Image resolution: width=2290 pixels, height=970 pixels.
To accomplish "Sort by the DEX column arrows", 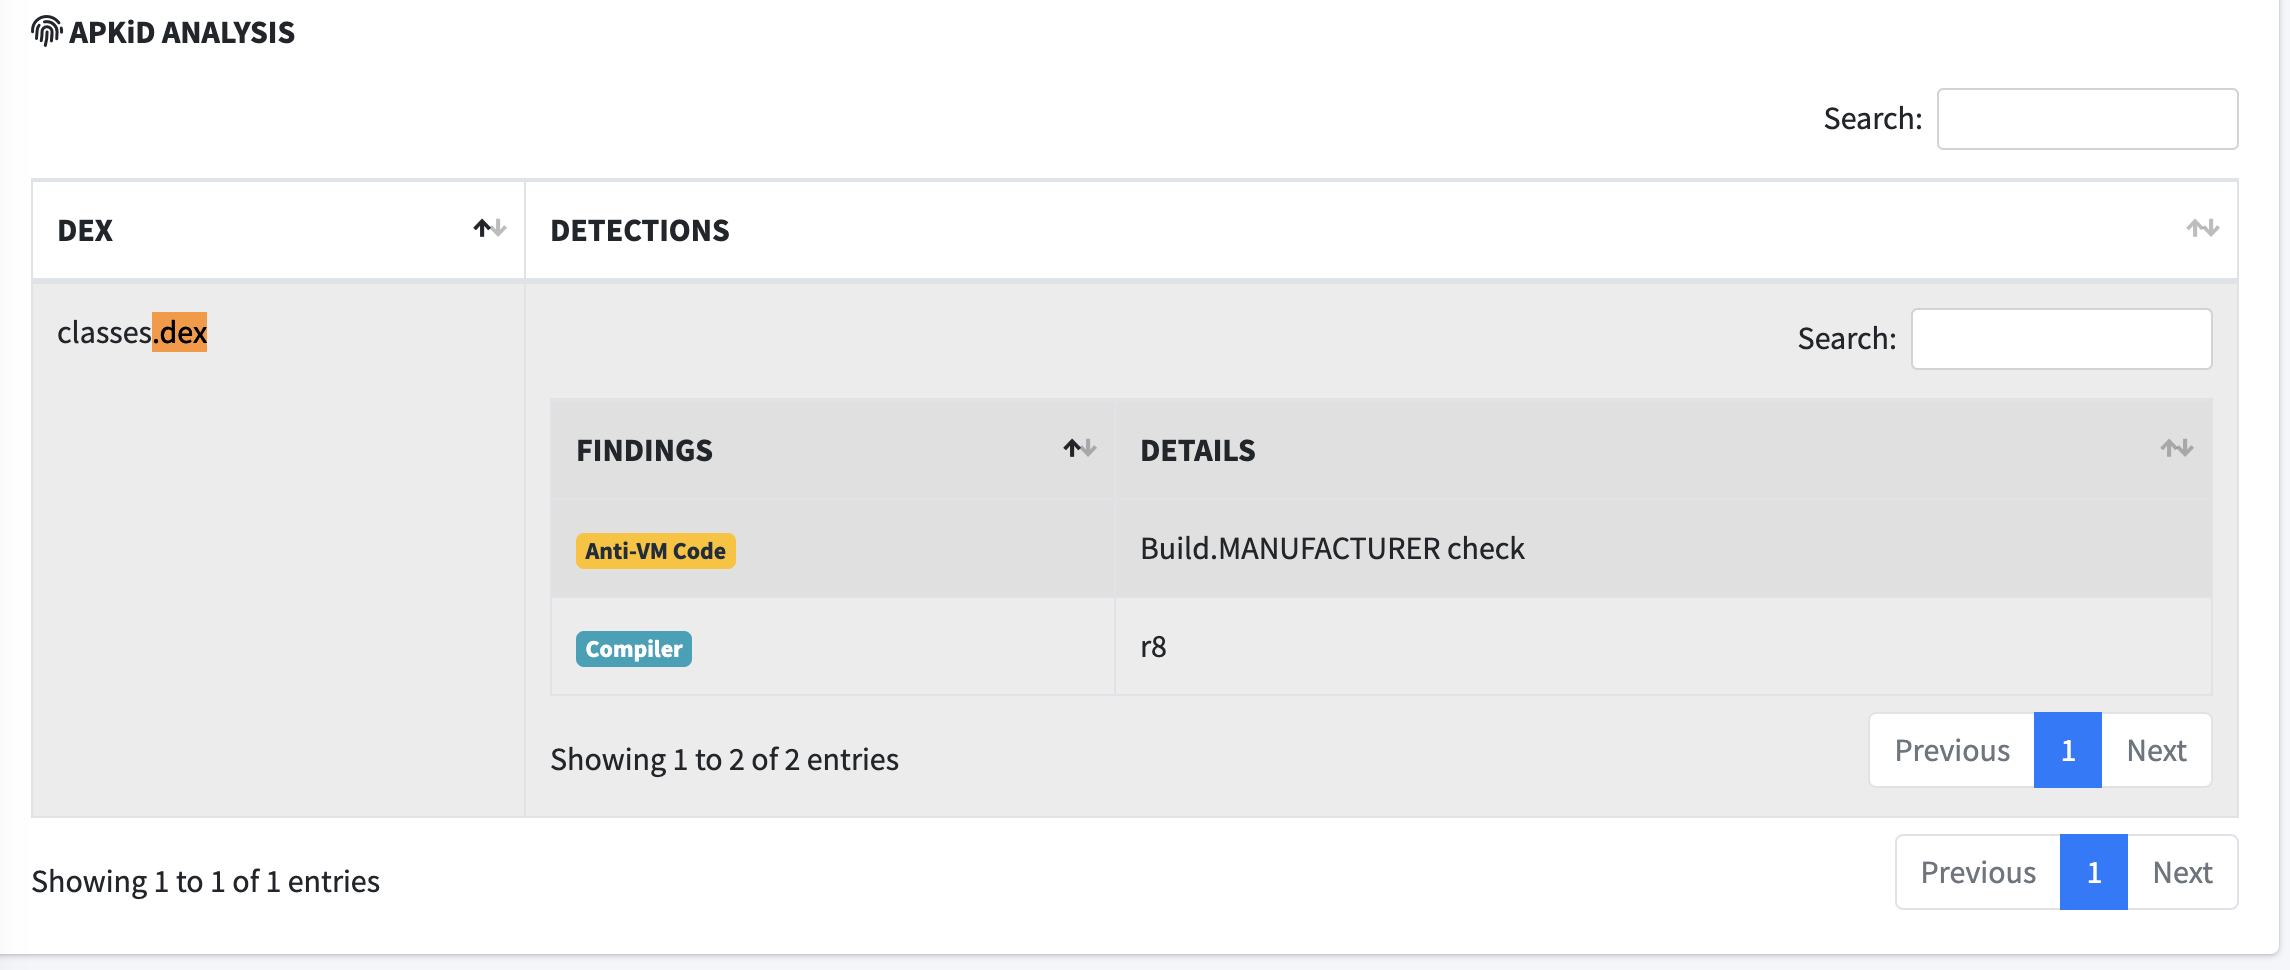I will tap(490, 229).
